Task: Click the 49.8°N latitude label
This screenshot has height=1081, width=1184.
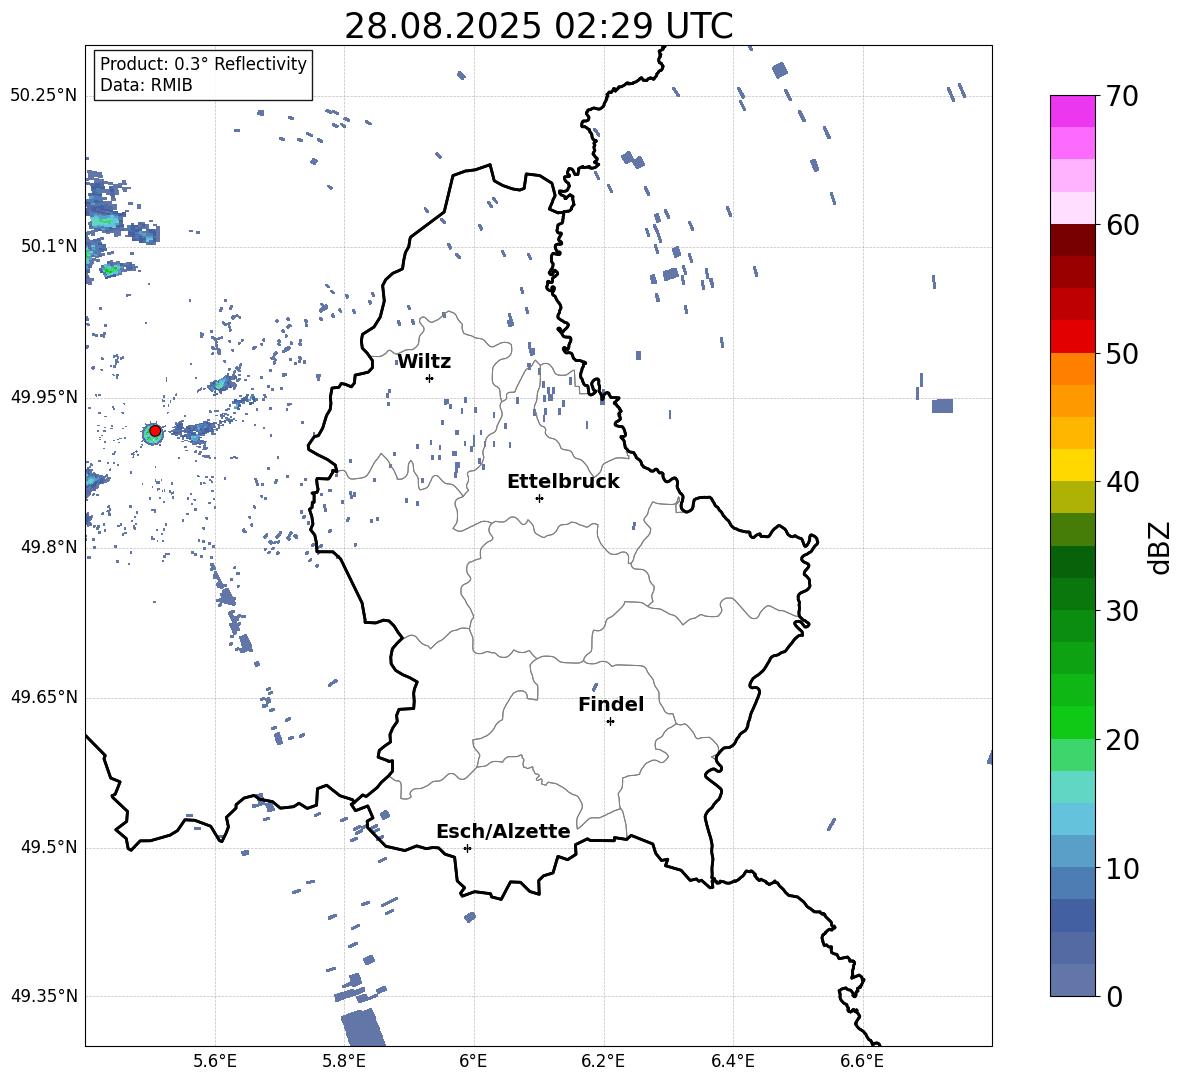Action: pyautogui.click(x=49, y=547)
